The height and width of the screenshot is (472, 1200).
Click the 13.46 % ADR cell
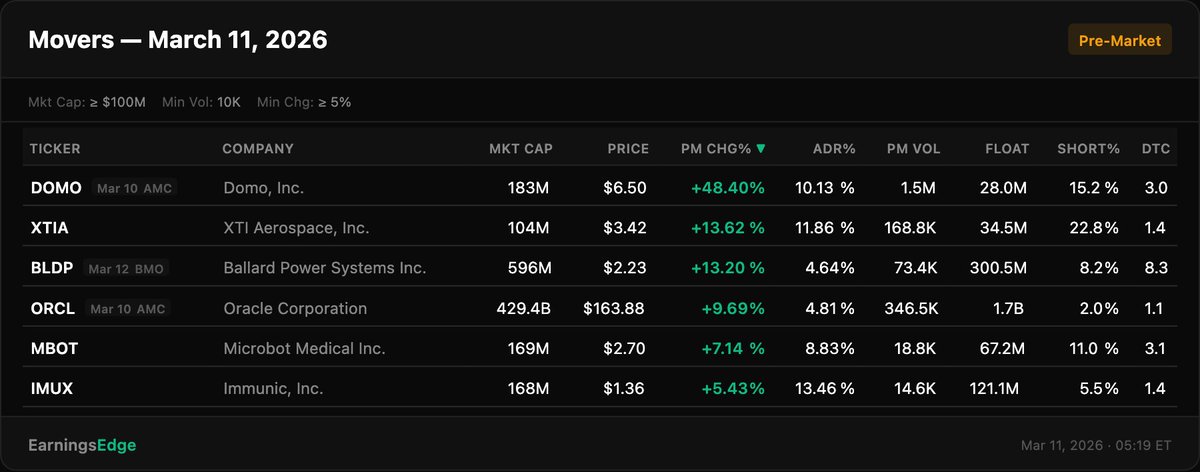click(x=825, y=389)
